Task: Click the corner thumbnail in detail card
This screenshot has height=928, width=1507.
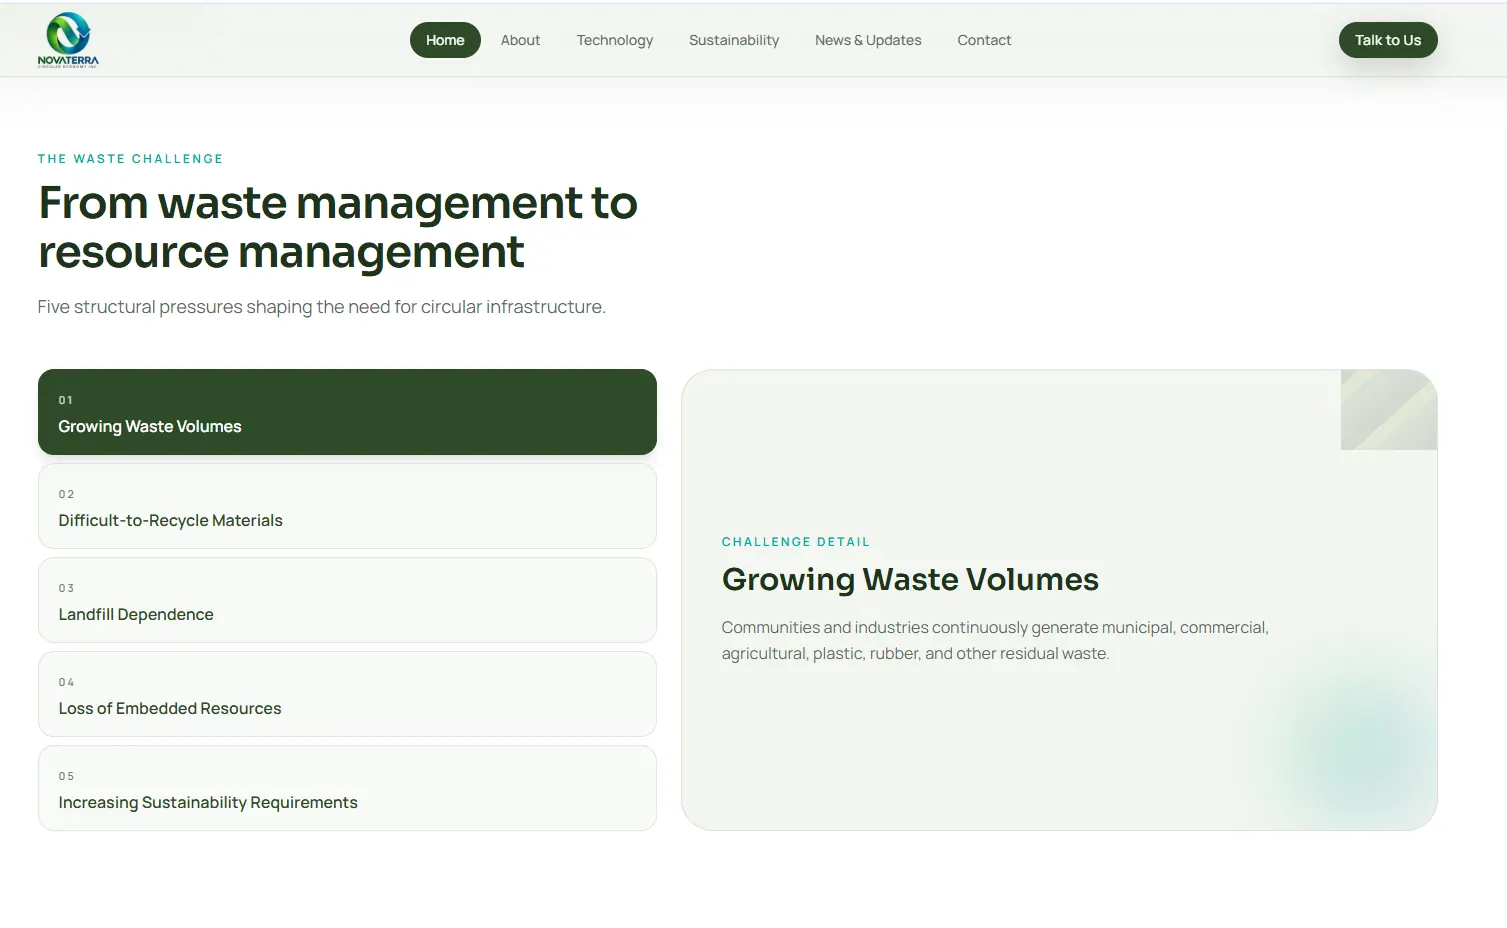Action: (x=1389, y=410)
